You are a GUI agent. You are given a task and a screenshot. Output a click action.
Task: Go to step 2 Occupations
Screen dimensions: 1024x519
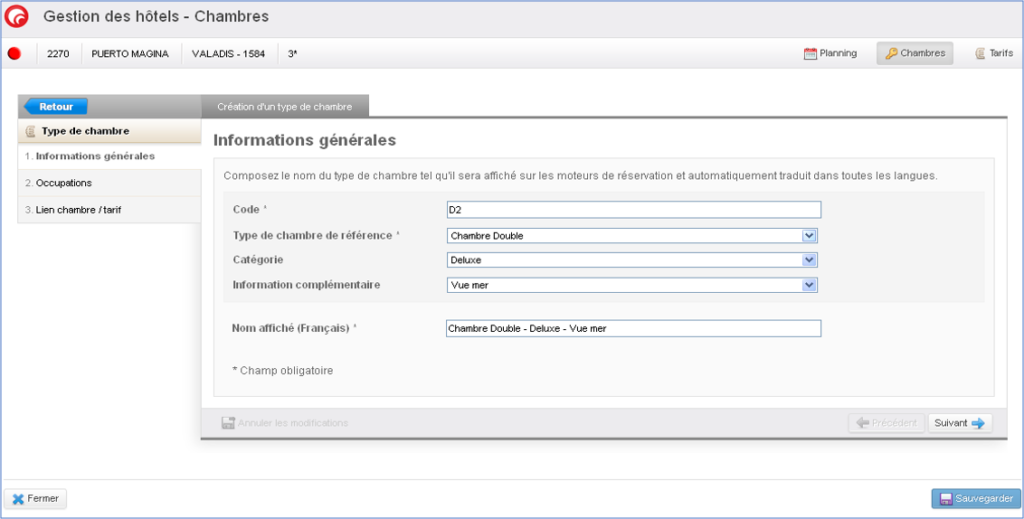[x=59, y=183]
